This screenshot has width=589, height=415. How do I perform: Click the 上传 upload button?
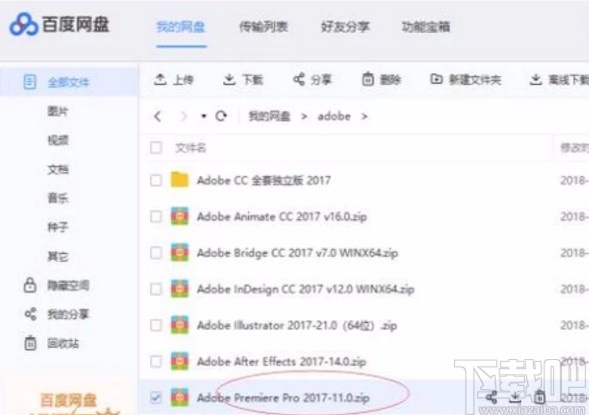point(174,80)
